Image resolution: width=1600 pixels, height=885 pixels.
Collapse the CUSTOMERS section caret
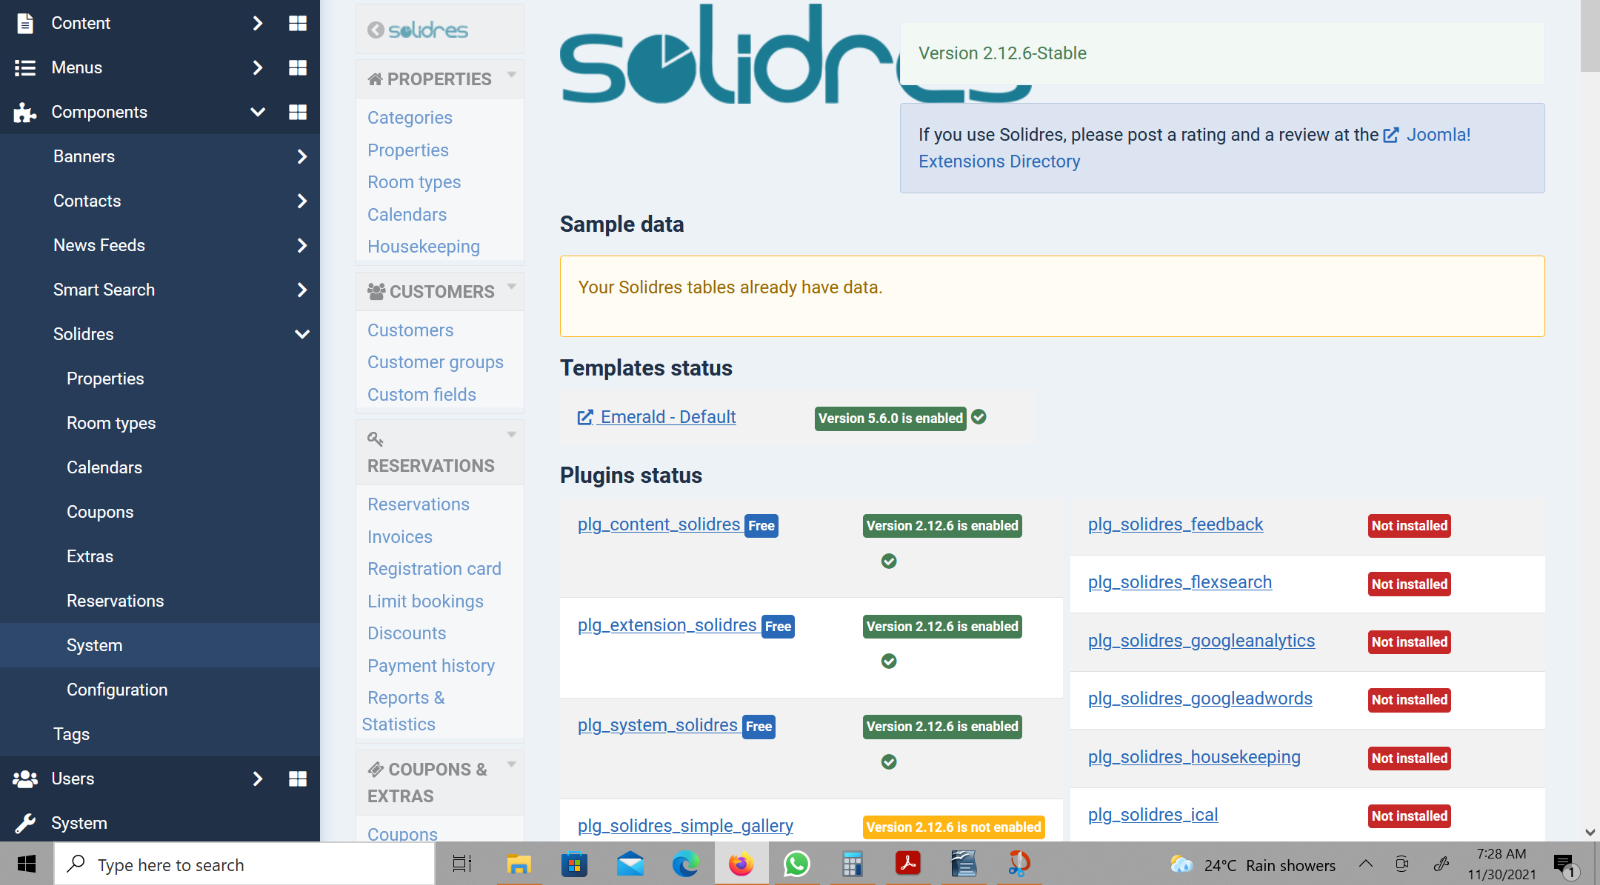(512, 288)
